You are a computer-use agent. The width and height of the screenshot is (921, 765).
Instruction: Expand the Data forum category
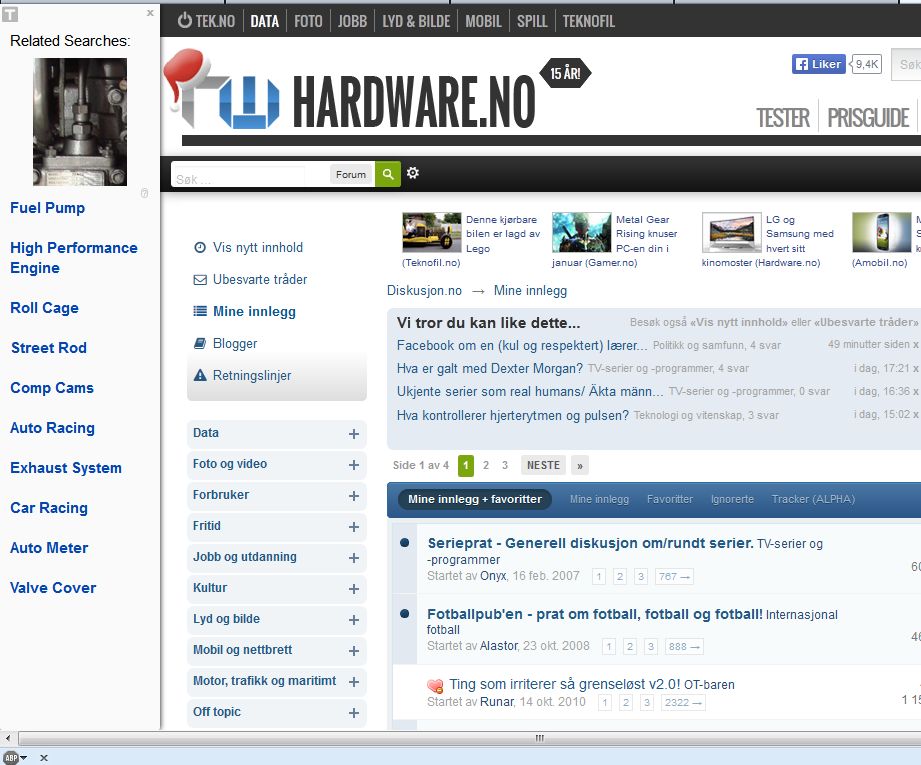click(354, 434)
